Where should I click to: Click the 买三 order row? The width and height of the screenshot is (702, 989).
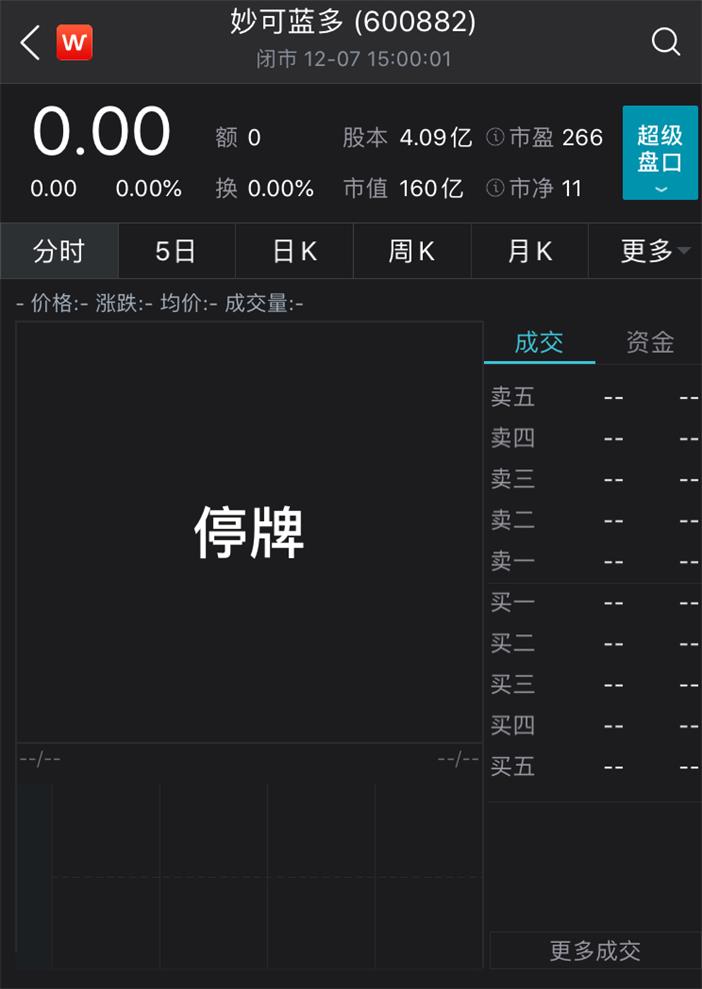click(x=594, y=684)
